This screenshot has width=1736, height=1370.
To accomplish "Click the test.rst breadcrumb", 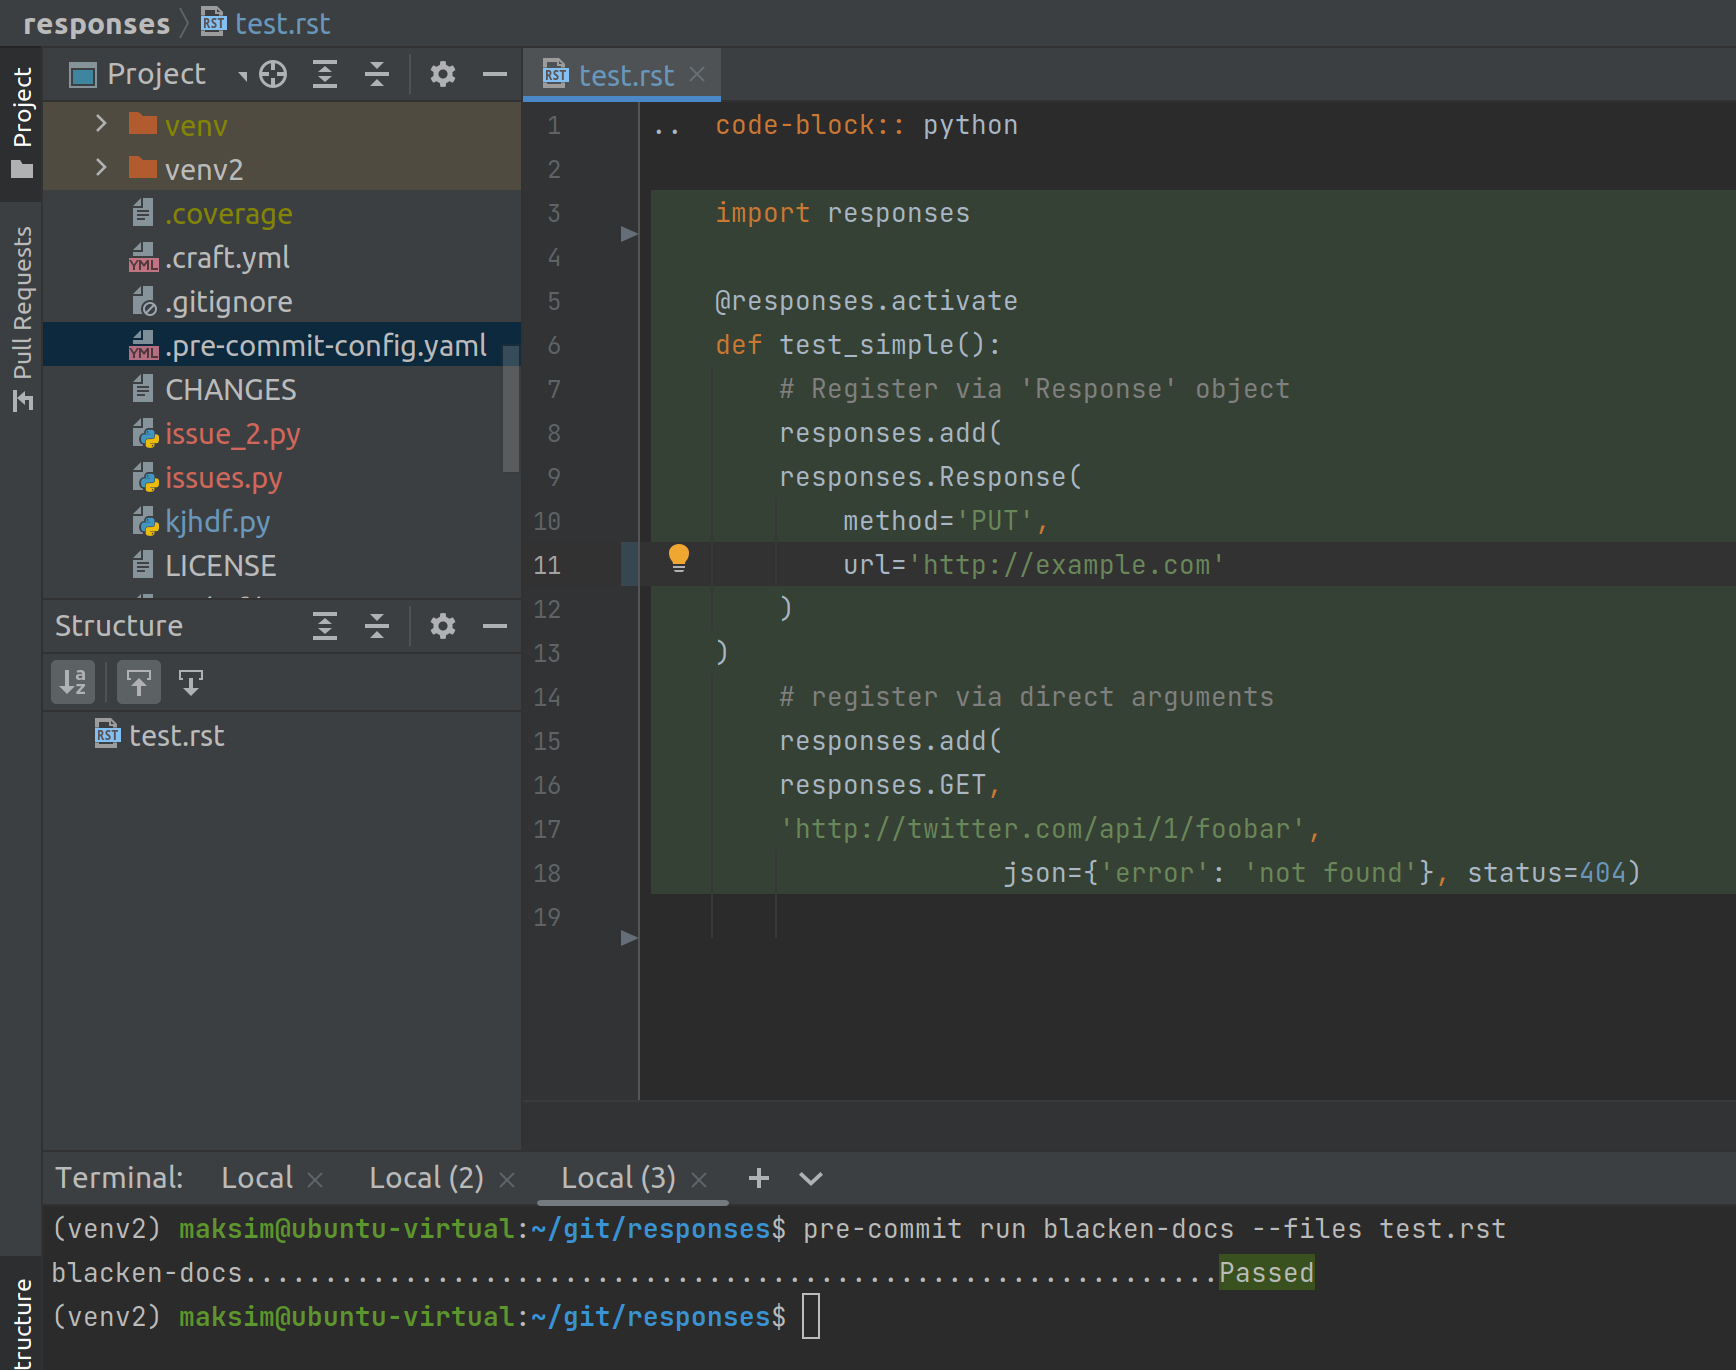I will coord(266,23).
